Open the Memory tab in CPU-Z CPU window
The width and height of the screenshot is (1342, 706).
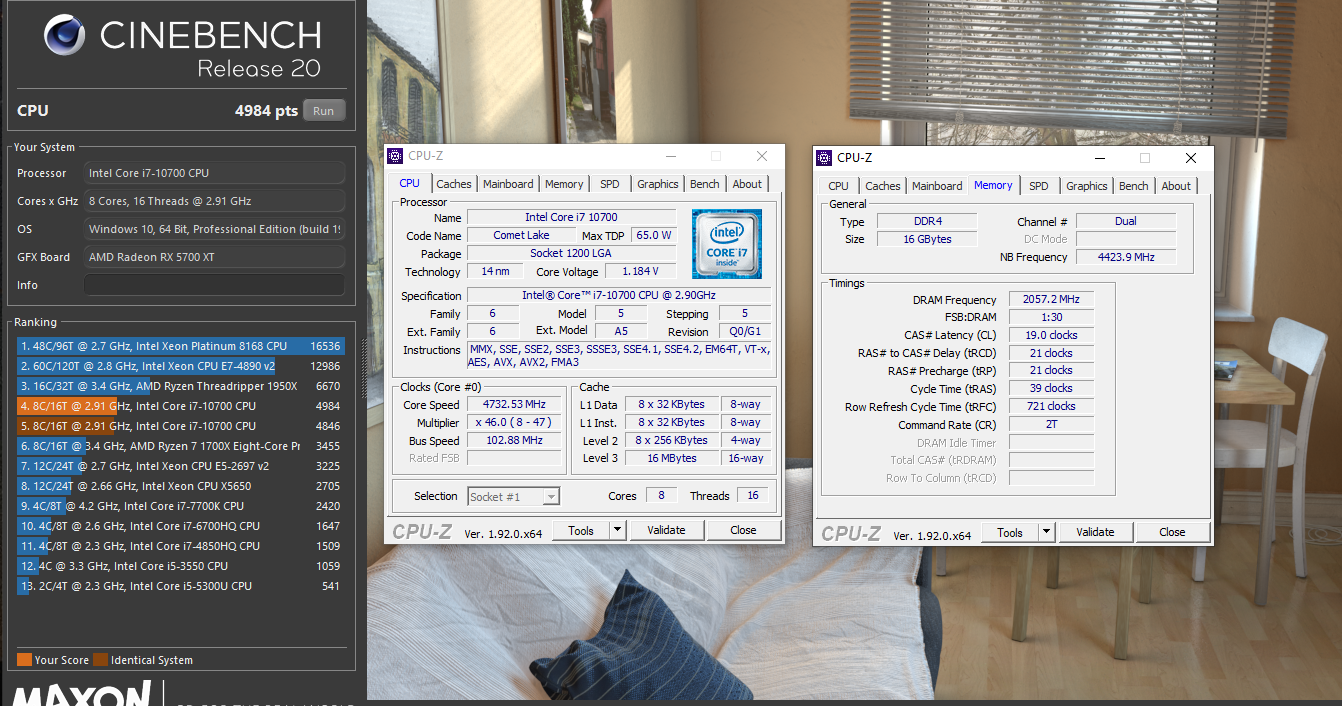(x=564, y=184)
